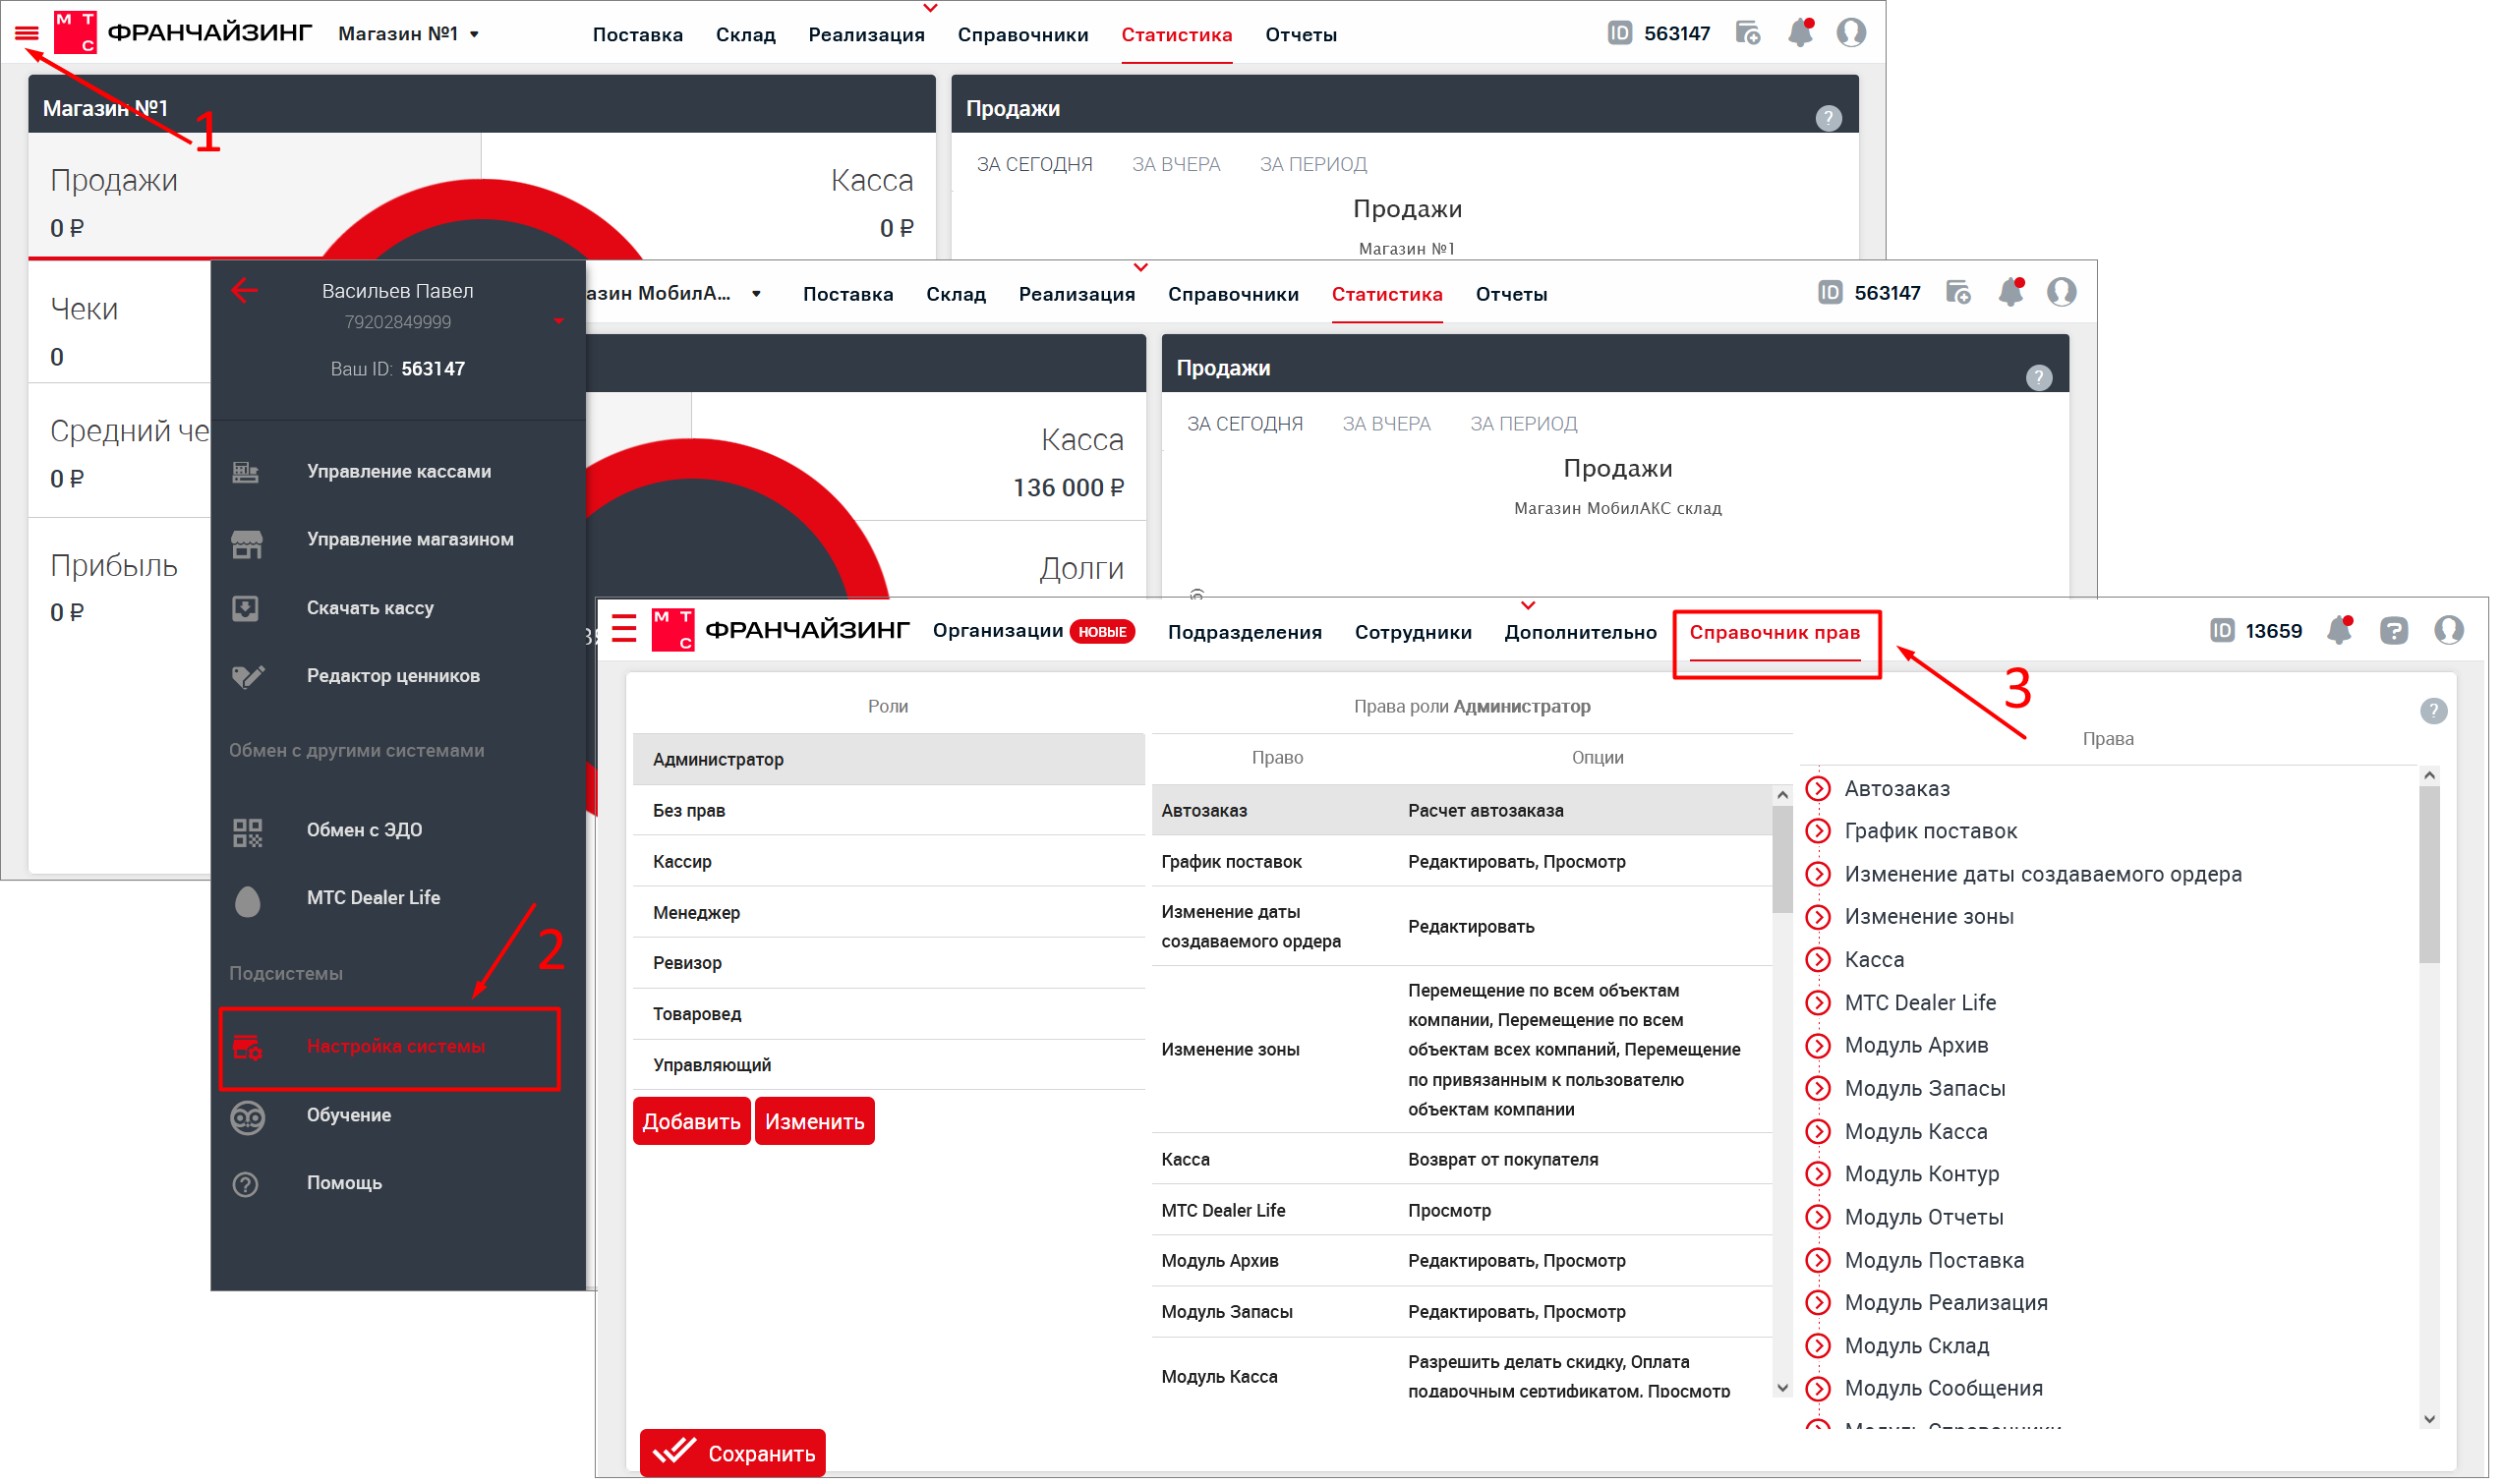
Task: Open Дополнительно dropdown menu
Action: coord(1580,633)
